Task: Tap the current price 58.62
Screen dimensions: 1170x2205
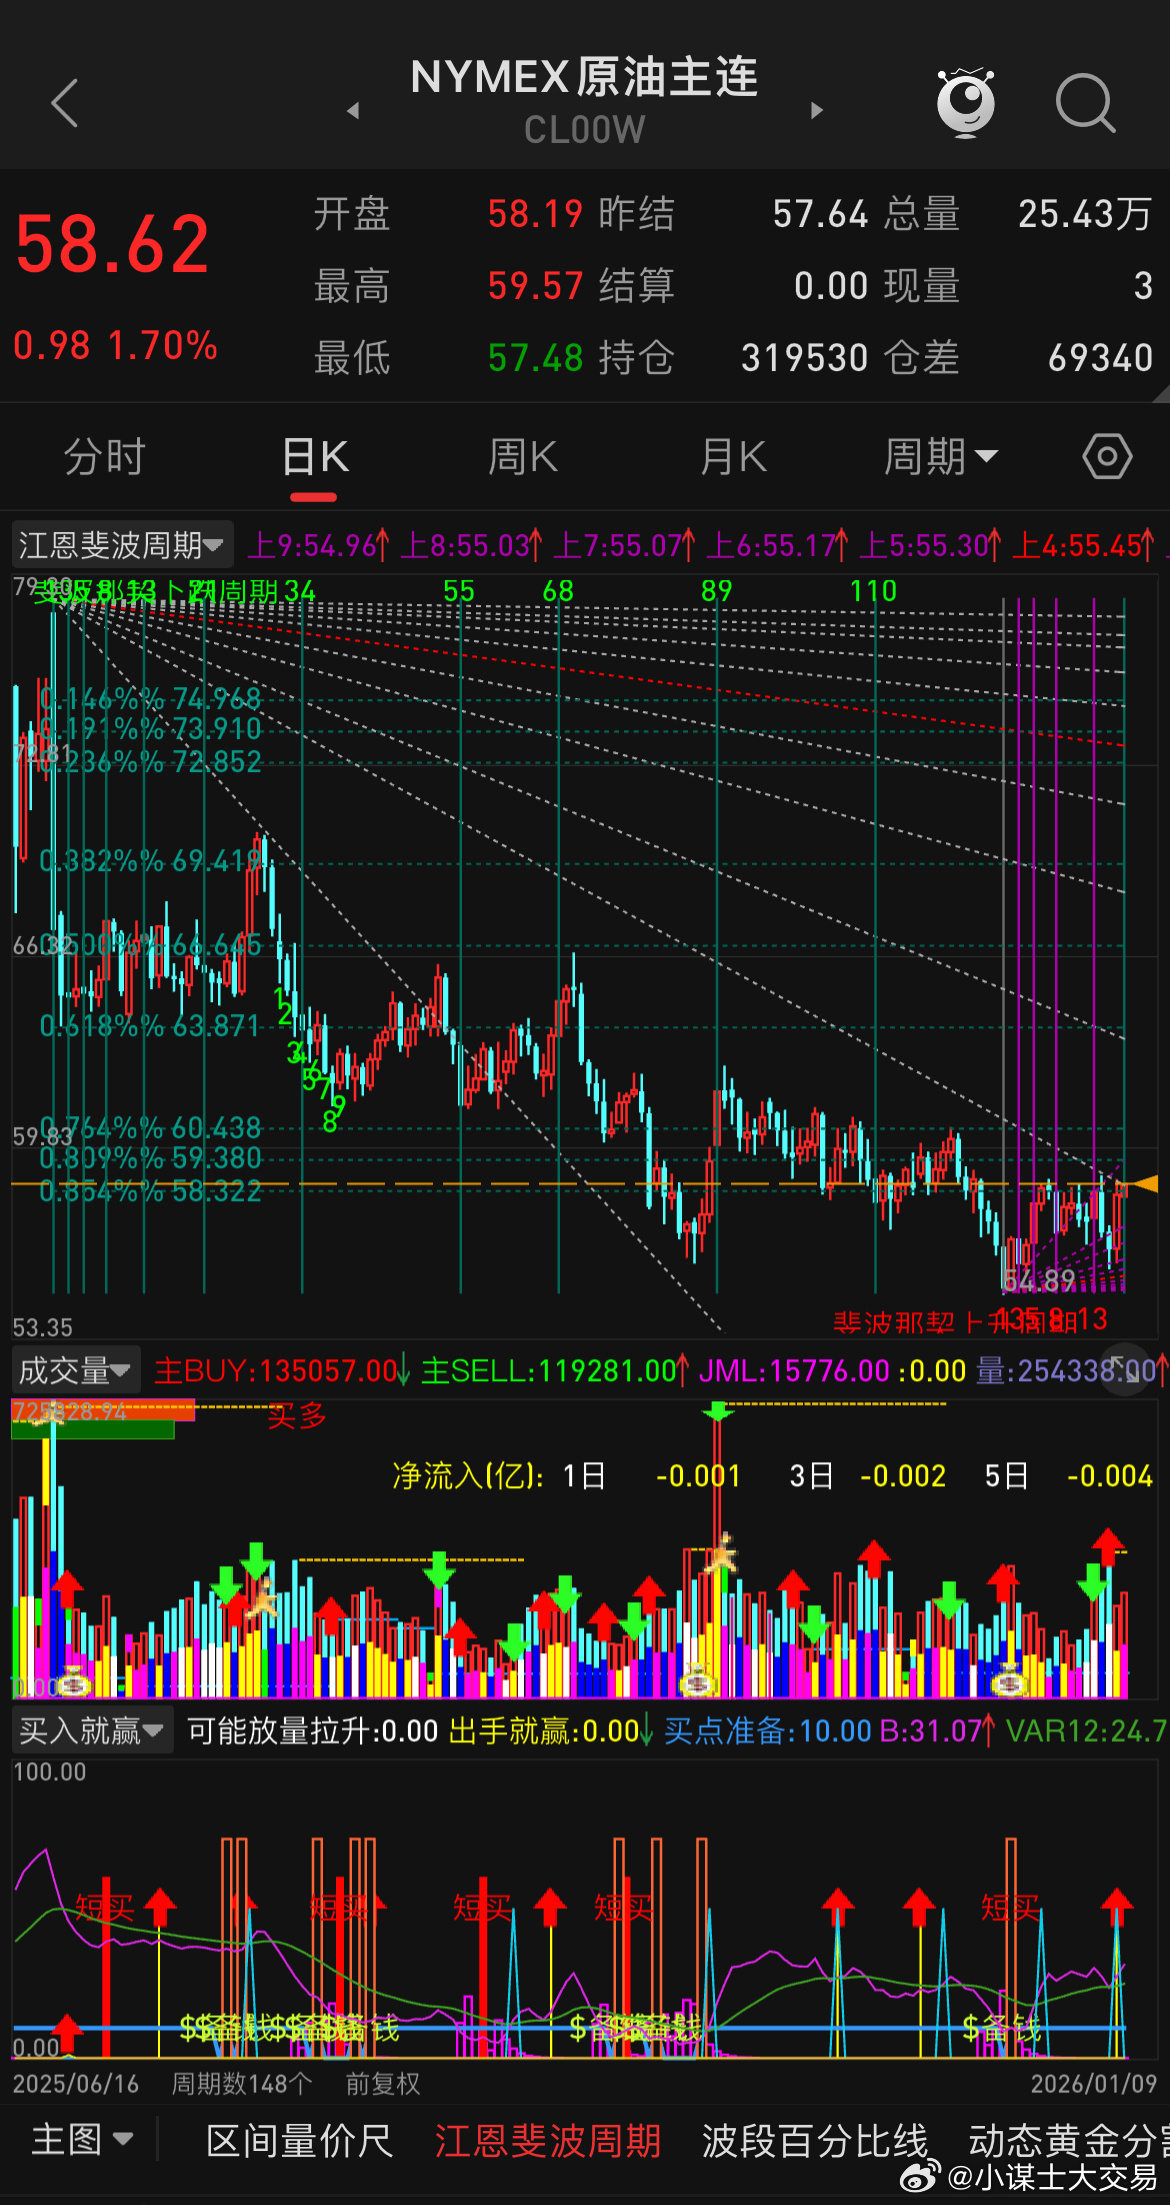Action: pyautogui.click(x=112, y=245)
